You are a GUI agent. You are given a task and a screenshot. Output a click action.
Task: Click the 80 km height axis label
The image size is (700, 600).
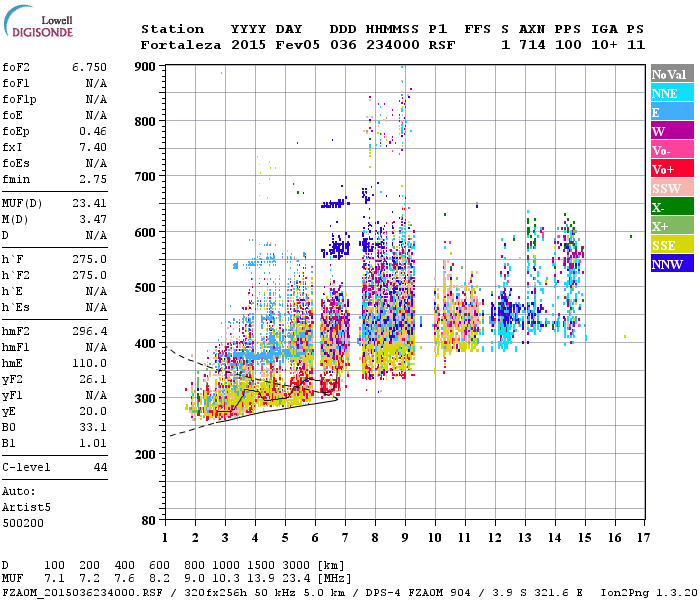coord(149,520)
